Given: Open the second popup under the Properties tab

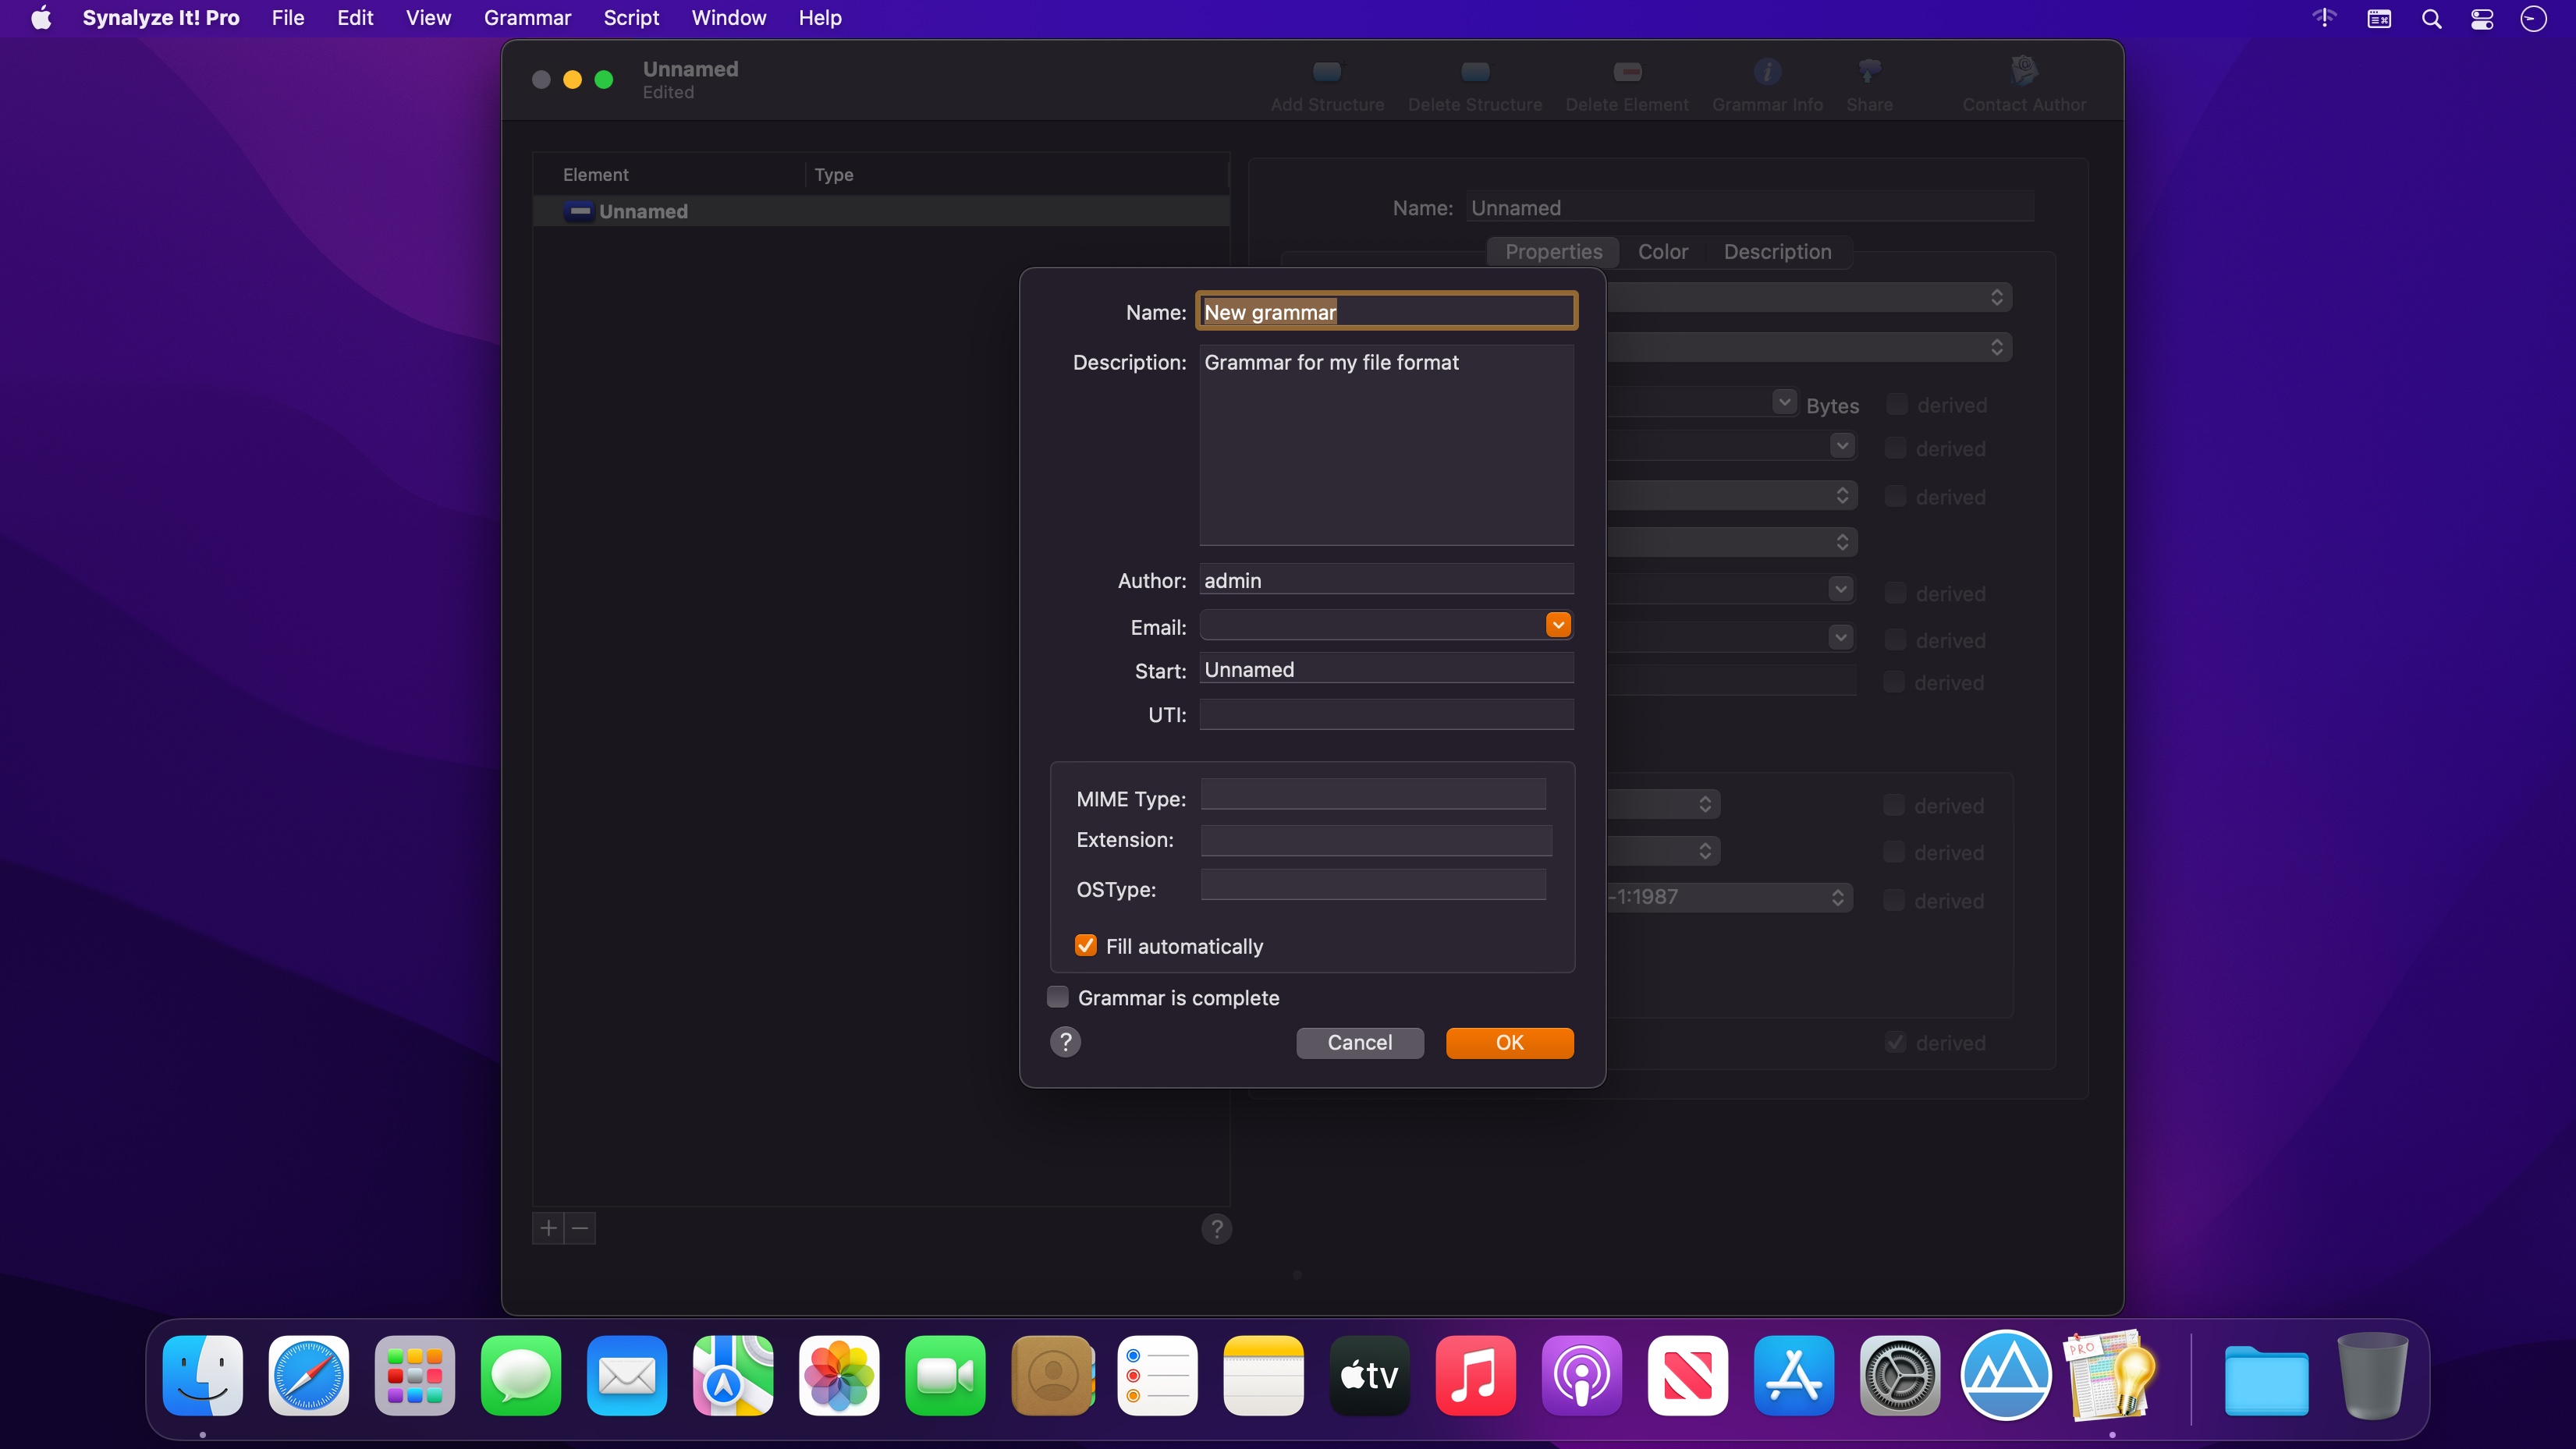Looking at the screenshot, I should pyautogui.click(x=1809, y=347).
